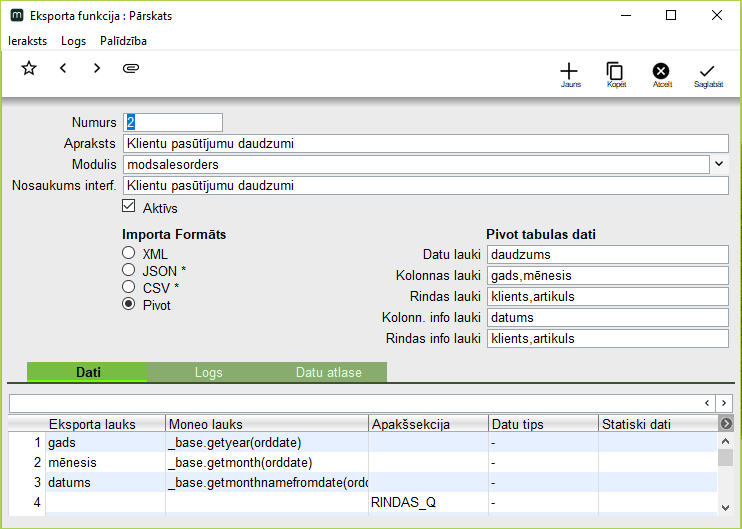Choose JSON import format option
This screenshot has height=529, width=742.
(x=128, y=270)
